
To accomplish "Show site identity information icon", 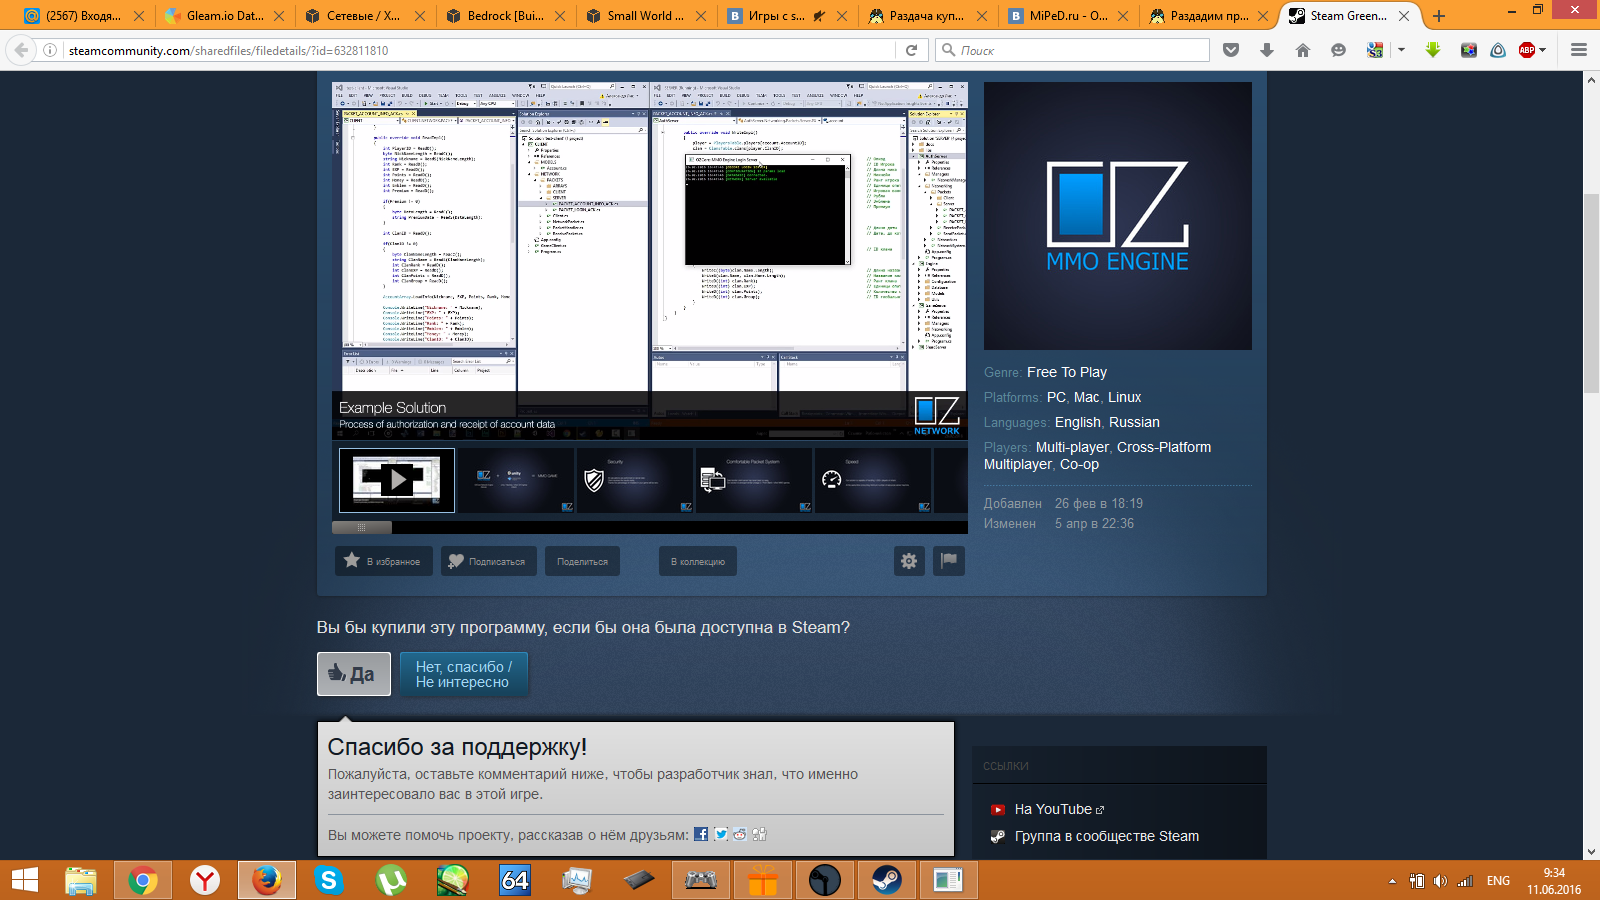I will tap(50, 50).
